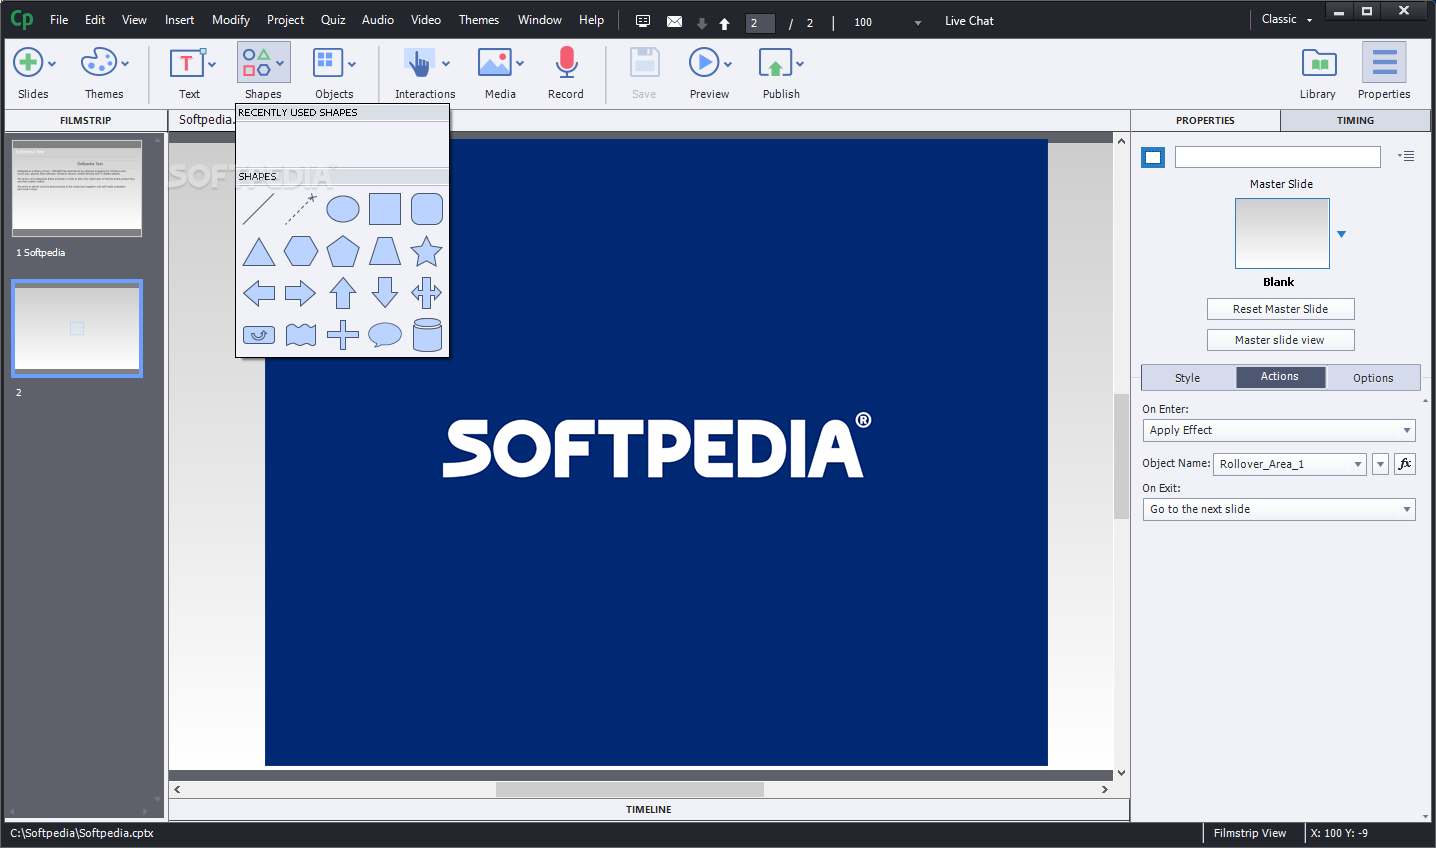Open the Library panel icon
The image size is (1436, 848).
pyautogui.click(x=1319, y=64)
